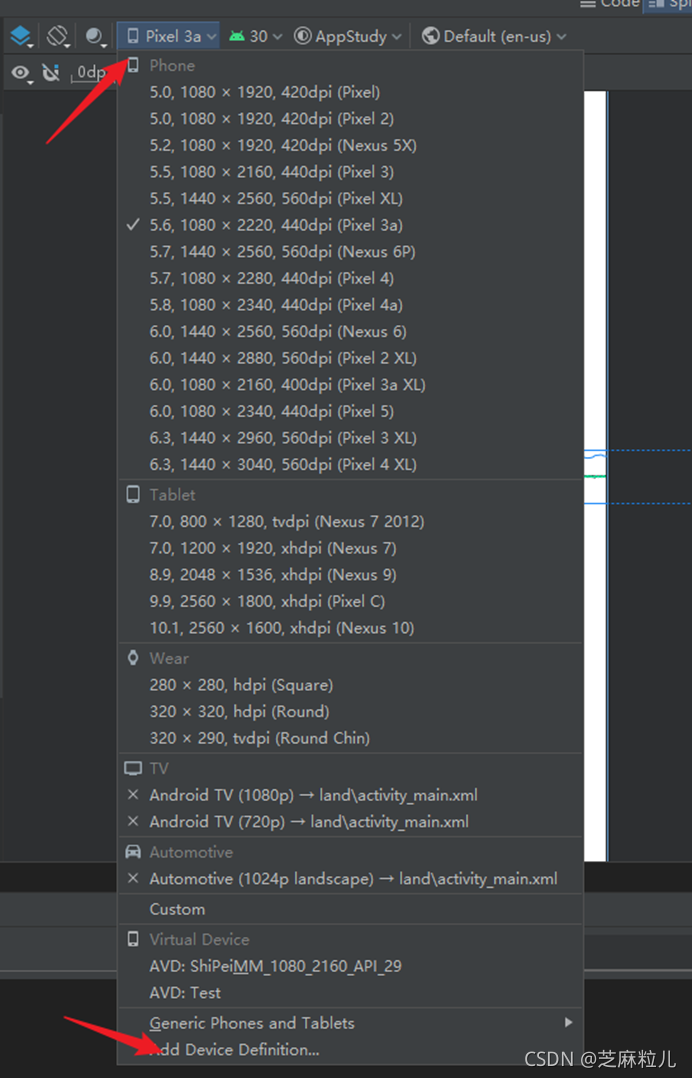Click Add Device Definition...
Viewport: 692px width, 1078px height.
click(350, 1050)
